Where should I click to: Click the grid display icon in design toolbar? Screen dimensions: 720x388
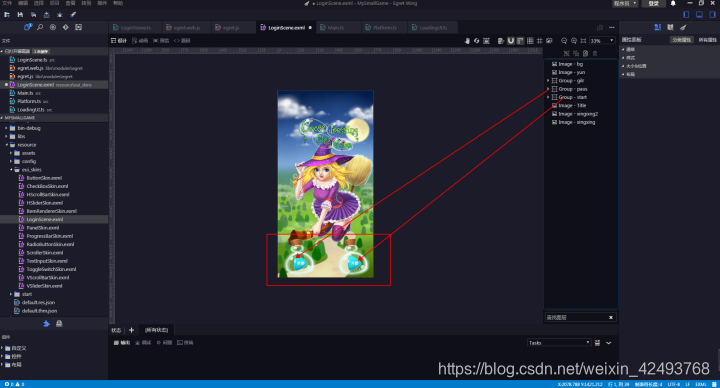click(x=530, y=41)
